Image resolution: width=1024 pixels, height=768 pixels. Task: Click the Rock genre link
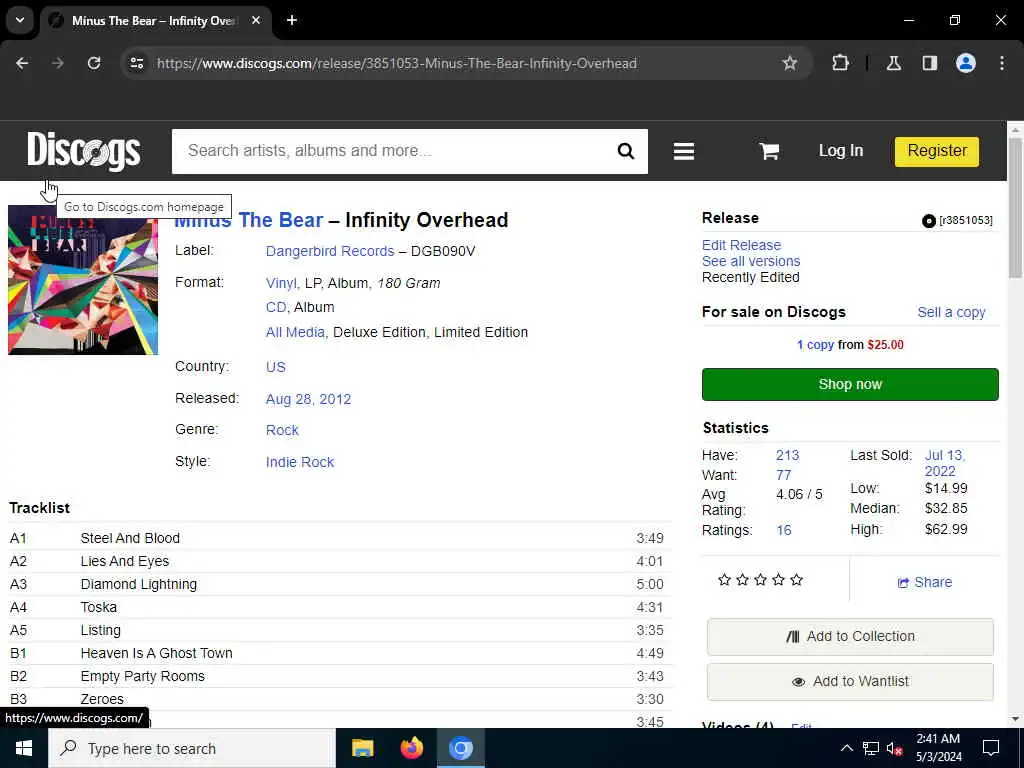coord(282,430)
